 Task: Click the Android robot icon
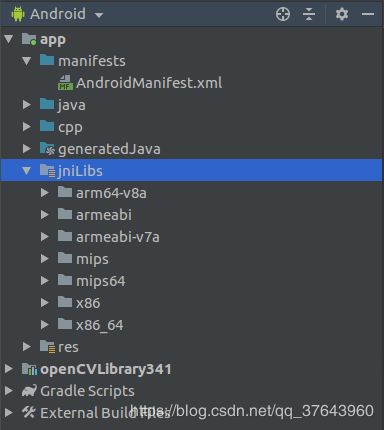click(18, 14)
